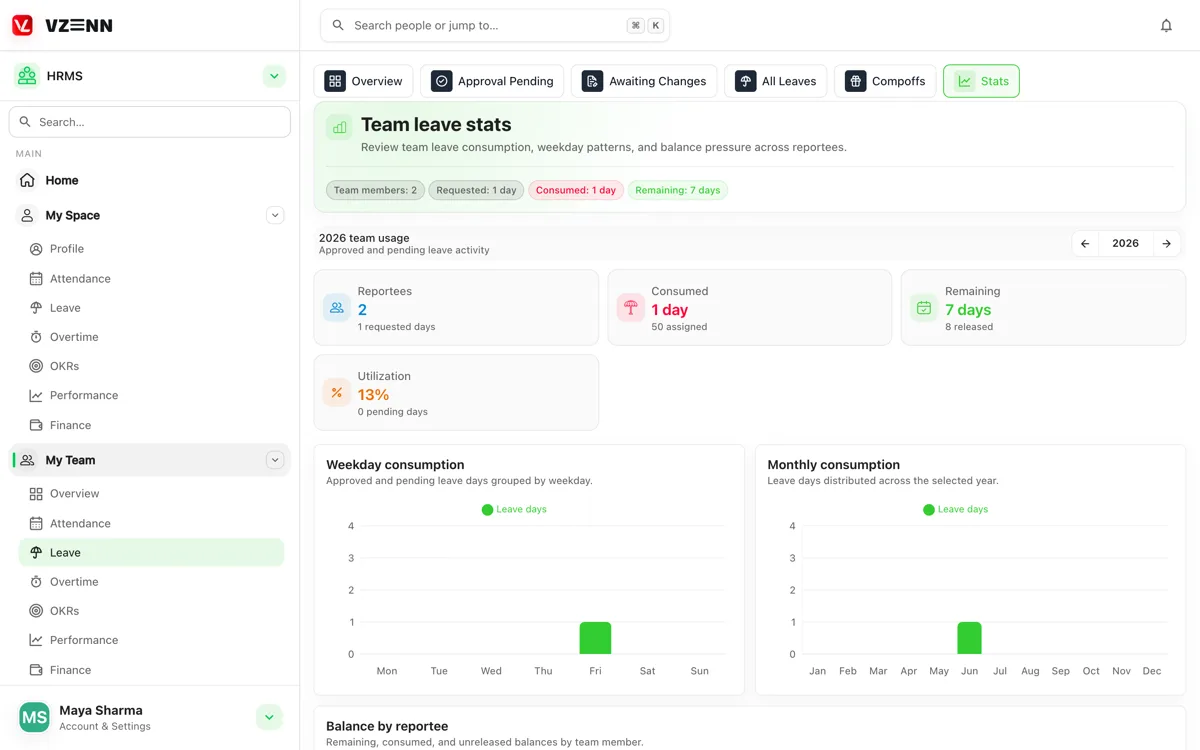Click the My Space person icon
The height and width of the screenshot is (750, 1200).
pos(27,215)
